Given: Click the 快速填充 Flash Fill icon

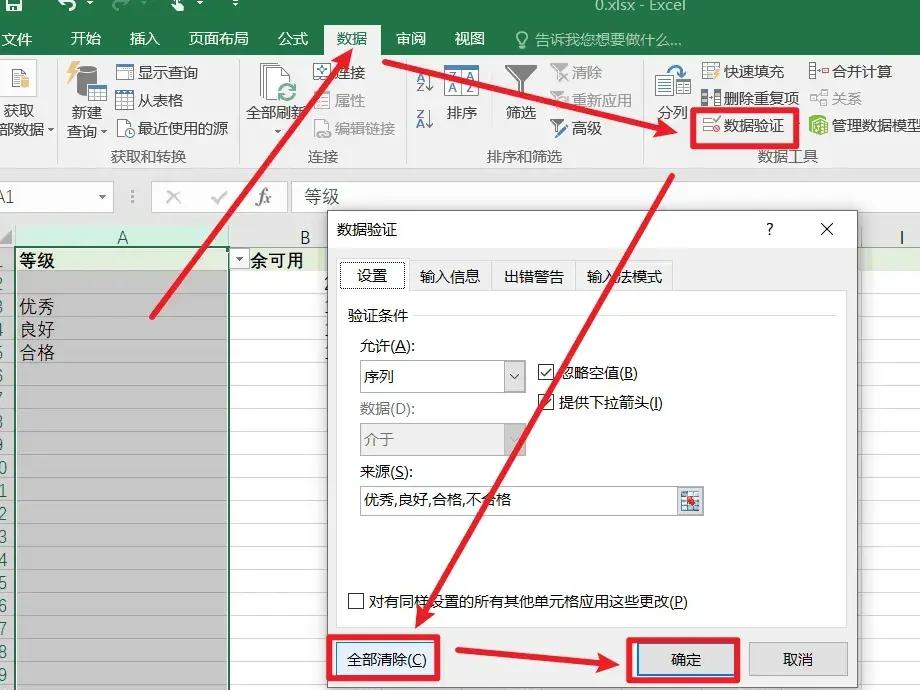Looking at the screenshot, I should [x=711, y=72].
